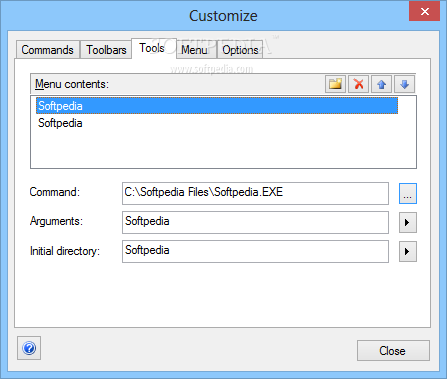Screen dimensions: 447x379
Task: Click inside the Arguments field
Action: pyautogui.click(x=255, y=222)
